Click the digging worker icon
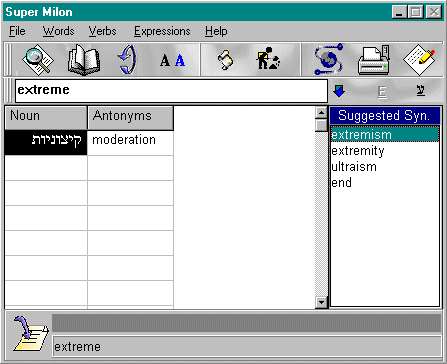447x364 pixels. click(268, 59)
